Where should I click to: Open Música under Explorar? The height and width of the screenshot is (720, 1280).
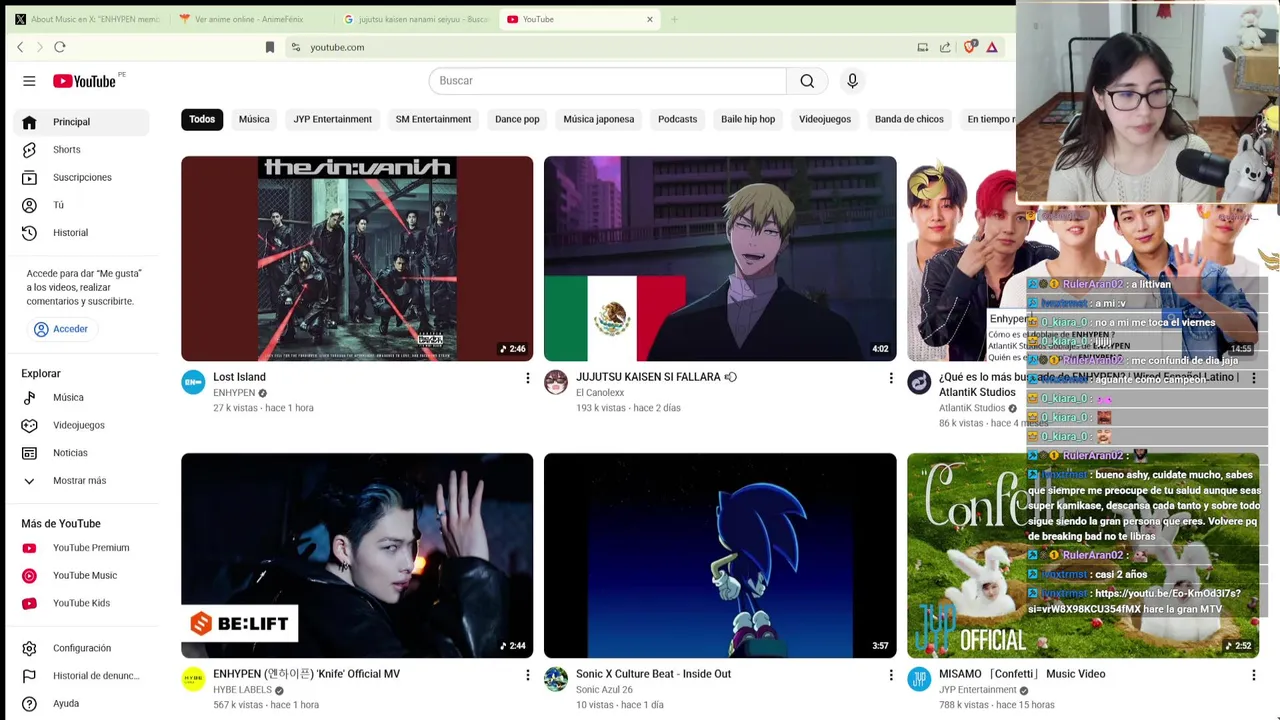(x=81, y=398)
